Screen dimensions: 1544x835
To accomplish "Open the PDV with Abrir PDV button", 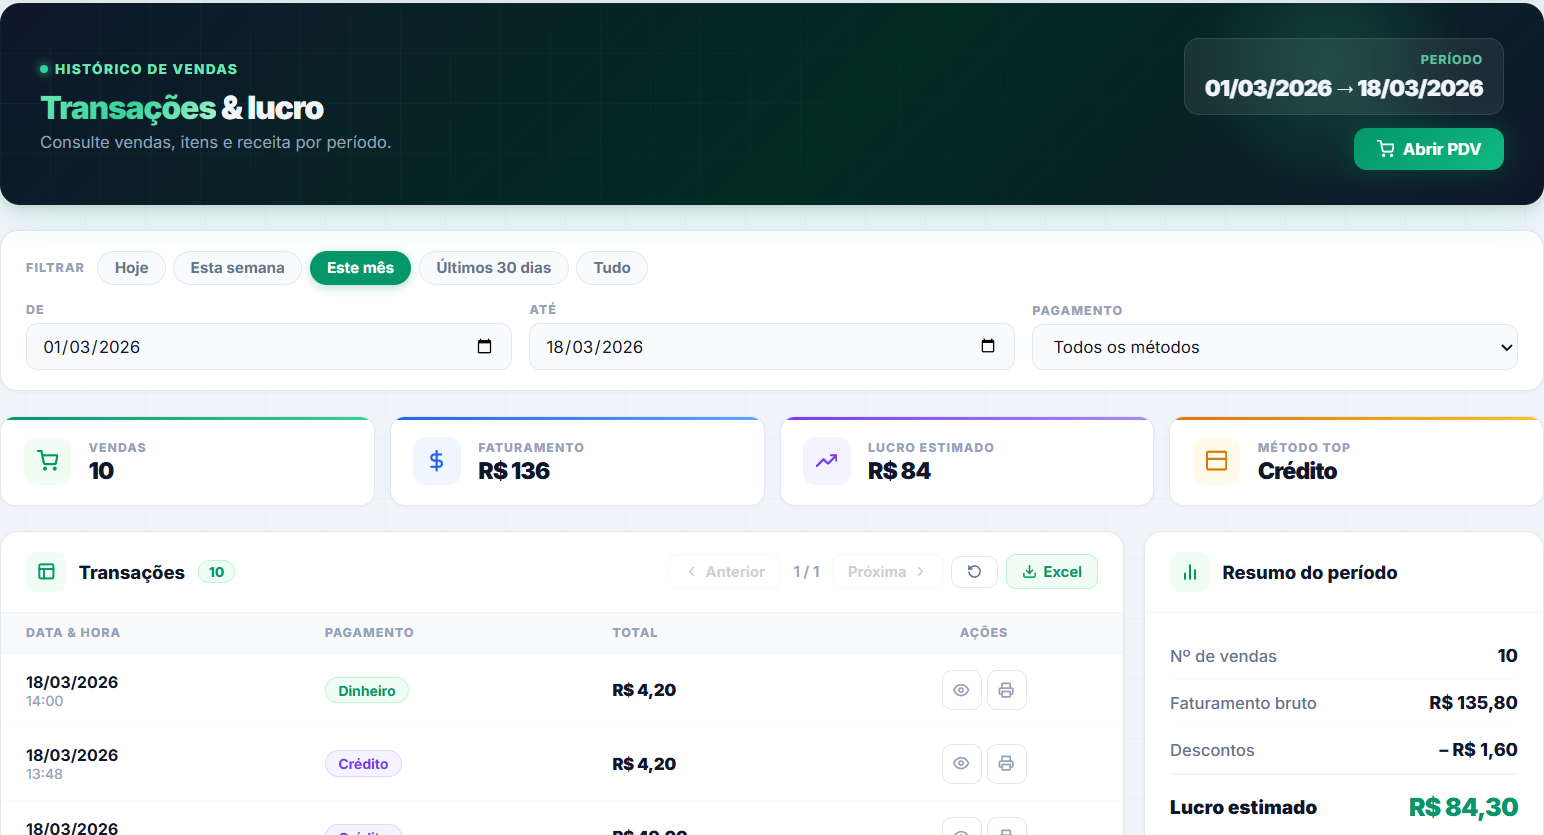I will 1428,149.
